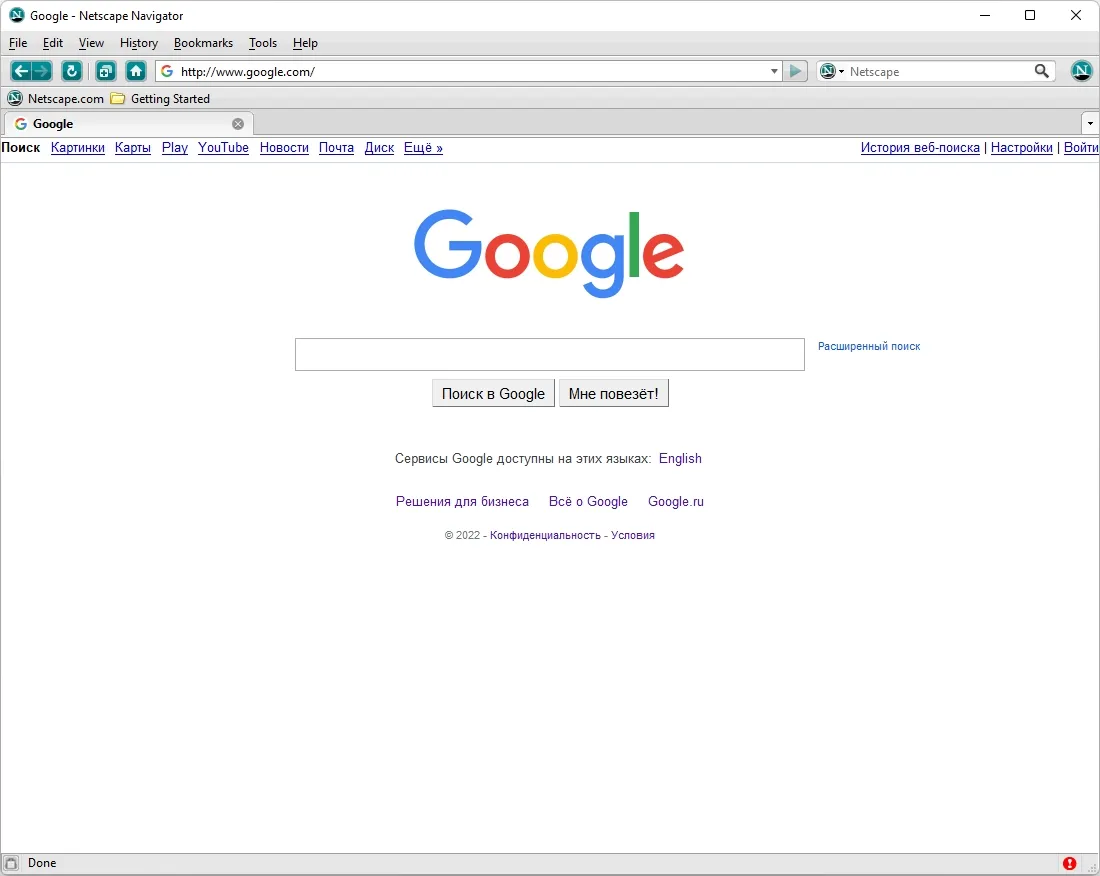Click into the Google search input field
Viewport: 1100px width, 876px height.
tap(549, 354)
